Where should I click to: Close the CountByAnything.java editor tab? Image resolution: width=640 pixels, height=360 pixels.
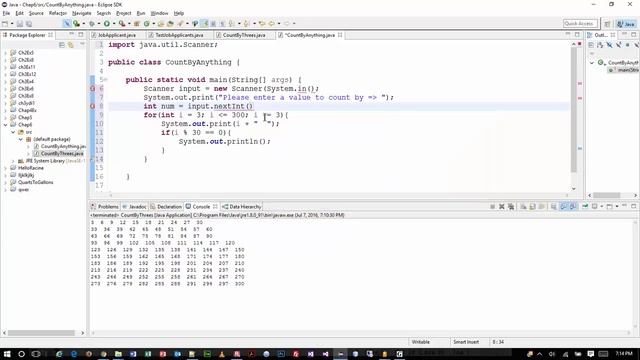tap(340, 35)
